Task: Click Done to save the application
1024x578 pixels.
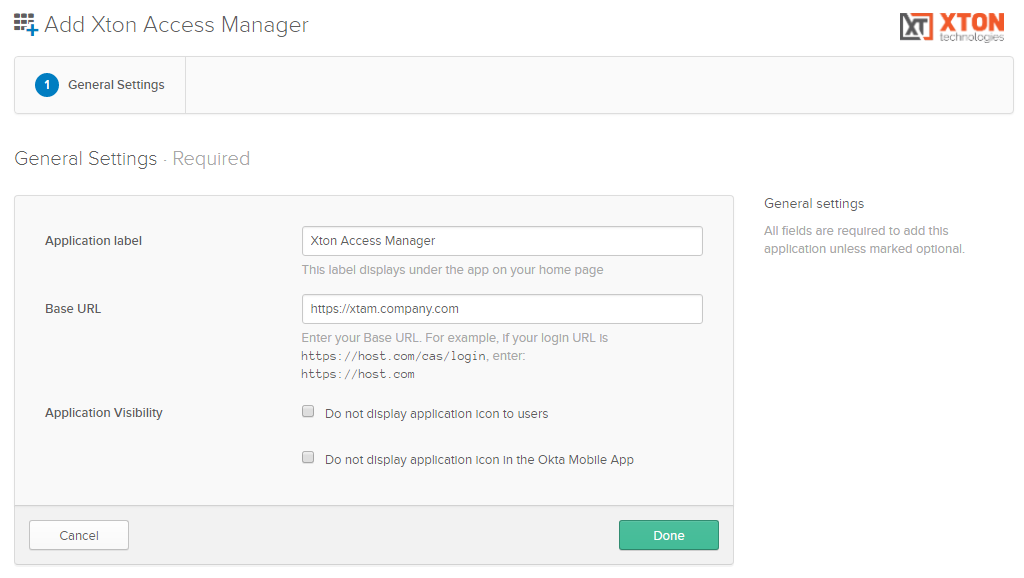Action: pyautogui.click(x=668, y=535)
